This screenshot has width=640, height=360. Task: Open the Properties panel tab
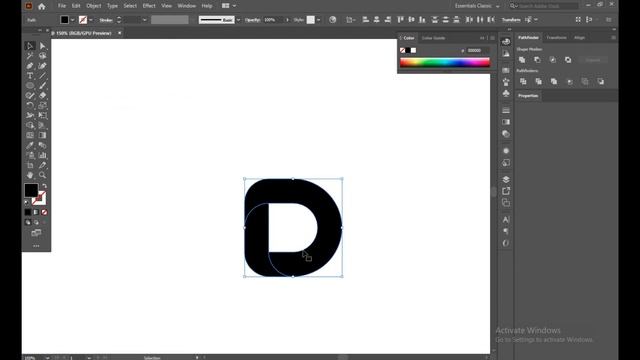(x=528, y=96)
